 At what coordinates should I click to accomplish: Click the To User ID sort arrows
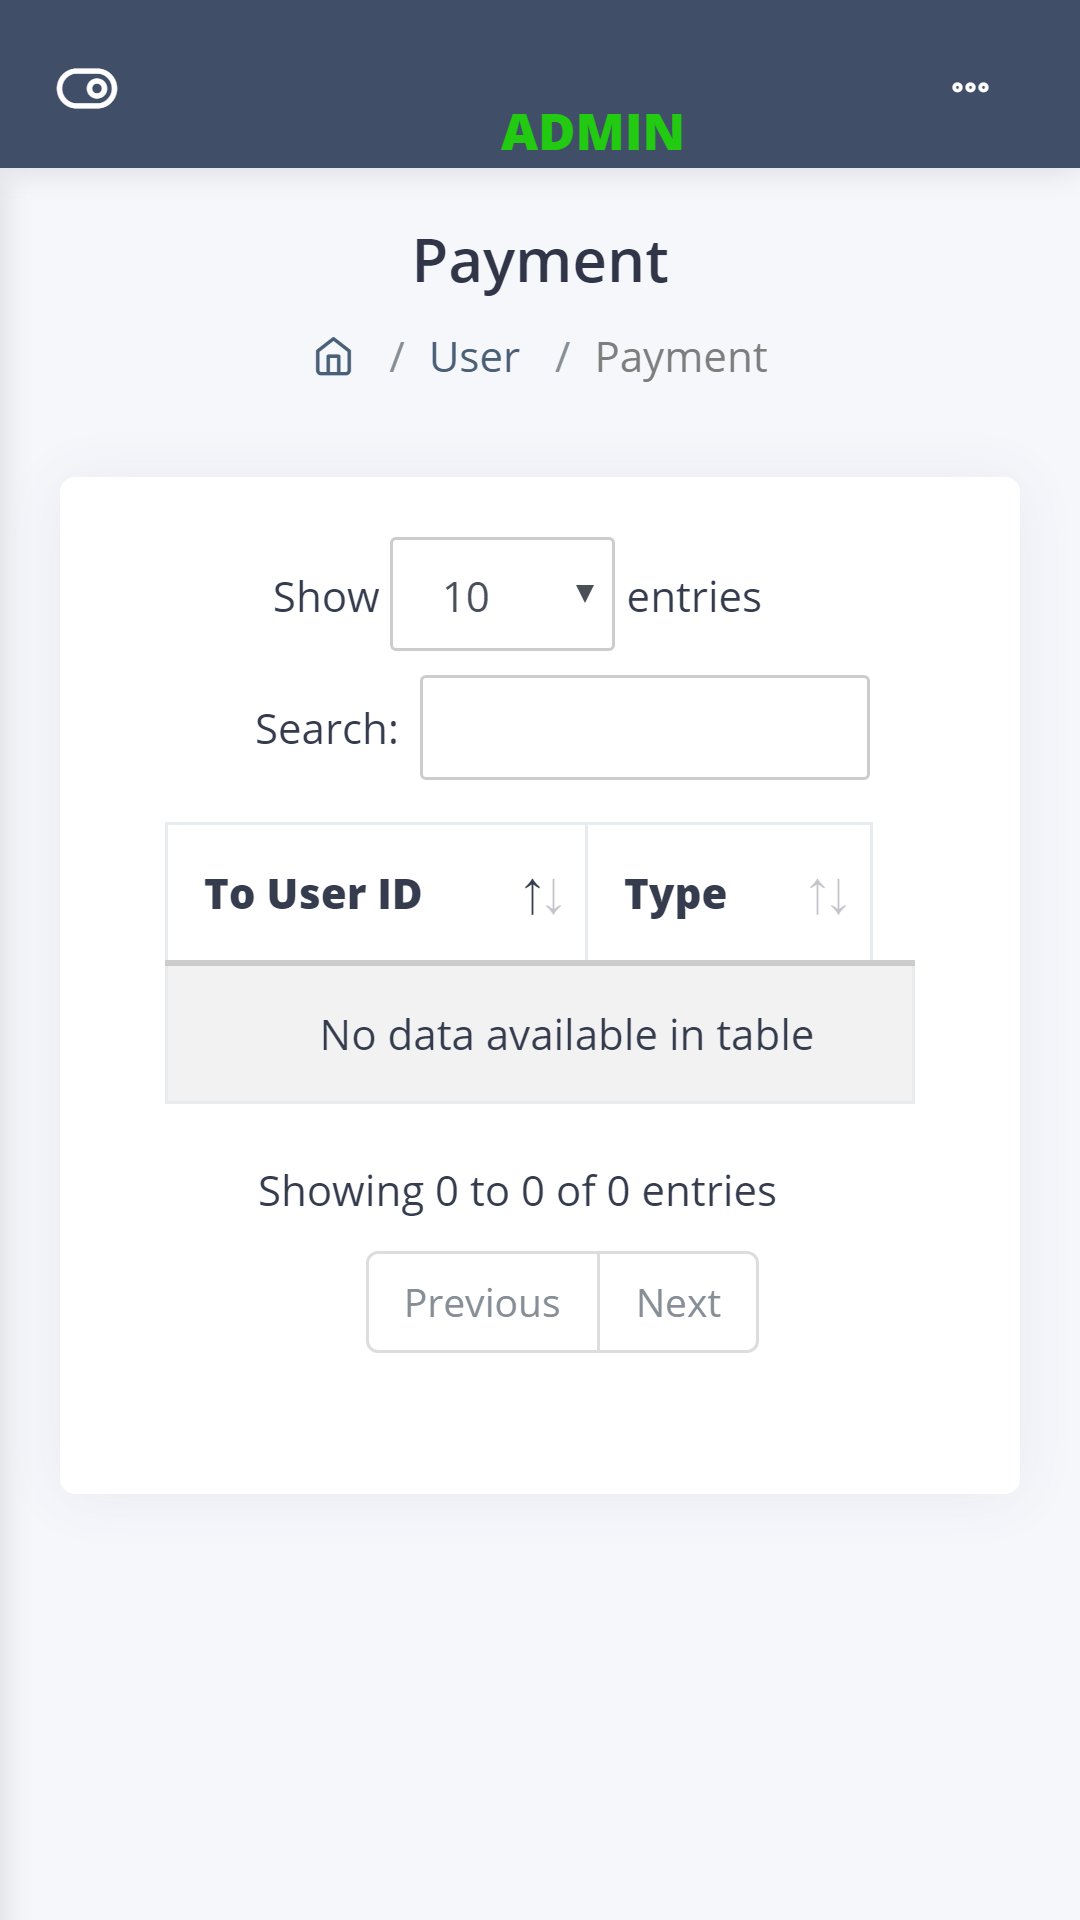pyautogui.click(x=542, y=895)
